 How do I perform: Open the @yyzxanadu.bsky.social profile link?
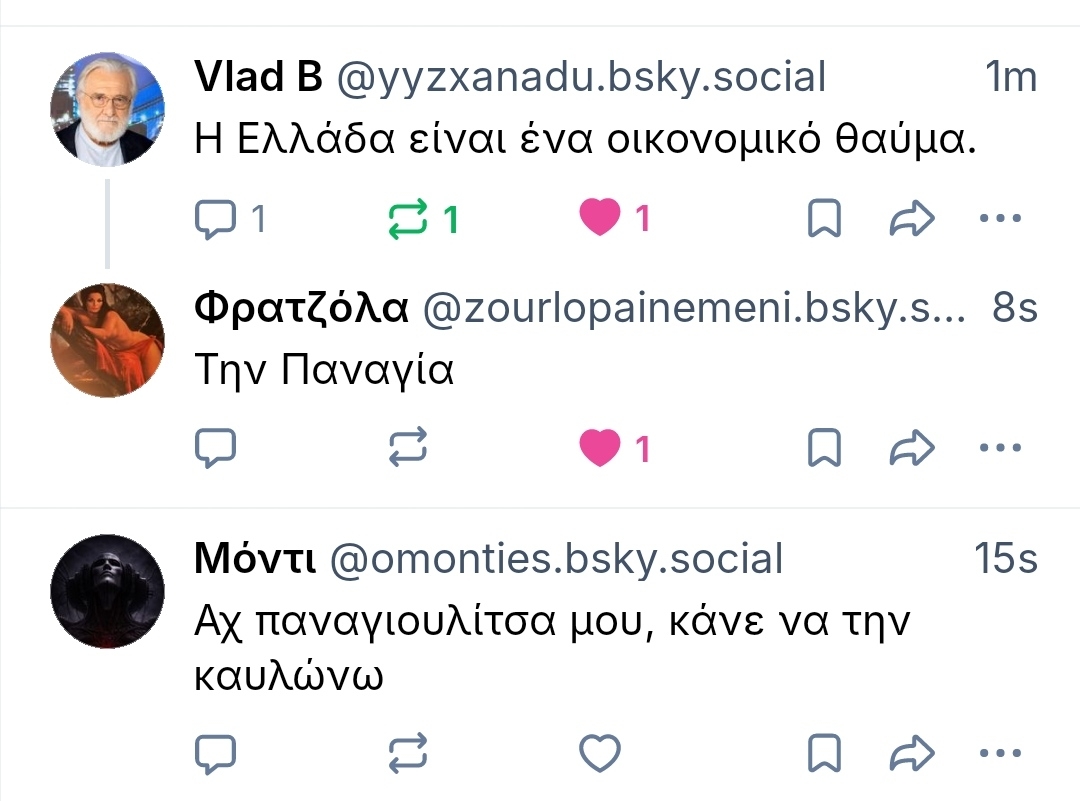pos(581,77)
